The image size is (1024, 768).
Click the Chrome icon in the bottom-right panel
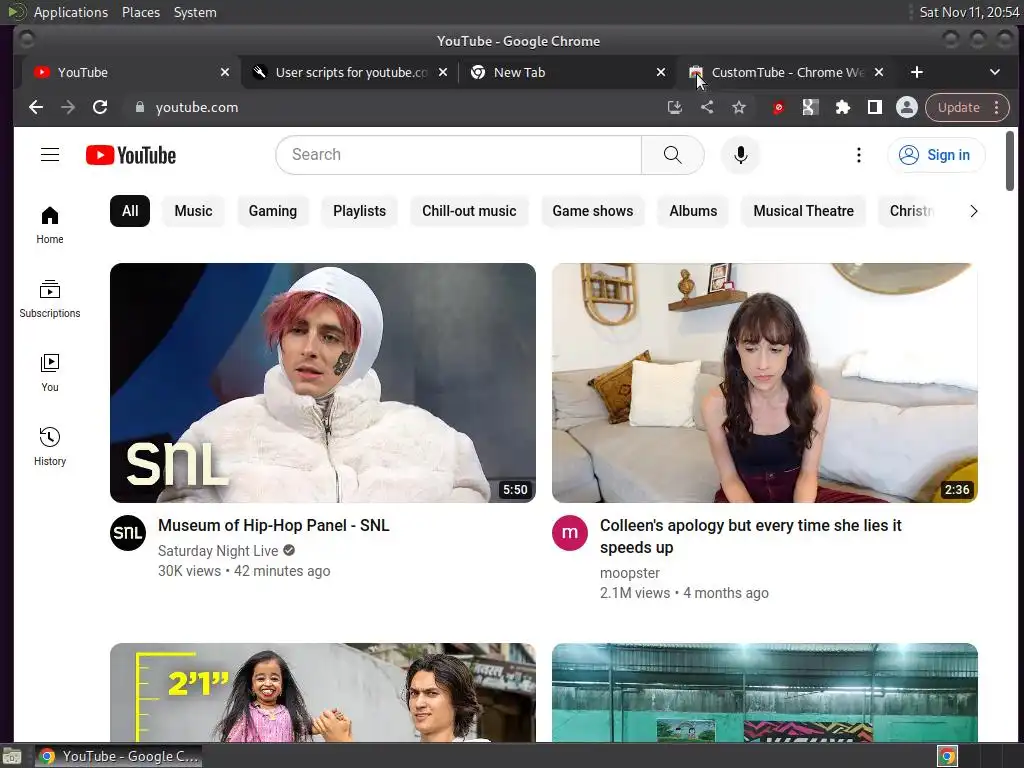[x=948, y=756]
